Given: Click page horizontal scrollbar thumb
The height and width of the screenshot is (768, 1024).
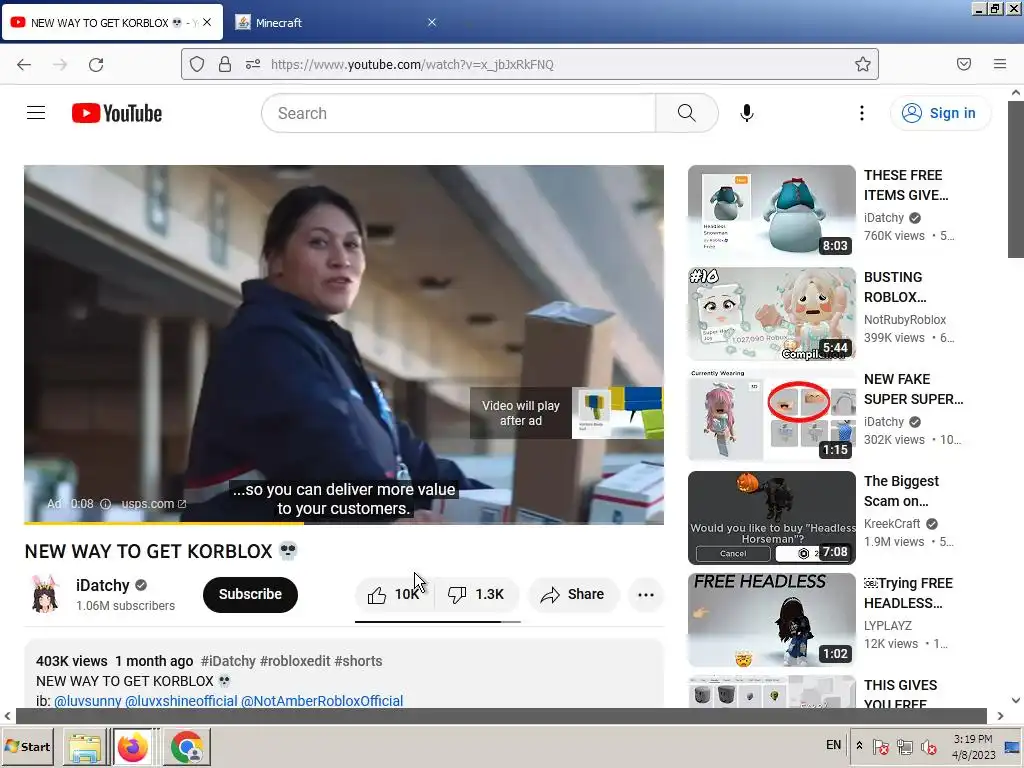Looking at the screenshot, I should (x=501, y=716).
